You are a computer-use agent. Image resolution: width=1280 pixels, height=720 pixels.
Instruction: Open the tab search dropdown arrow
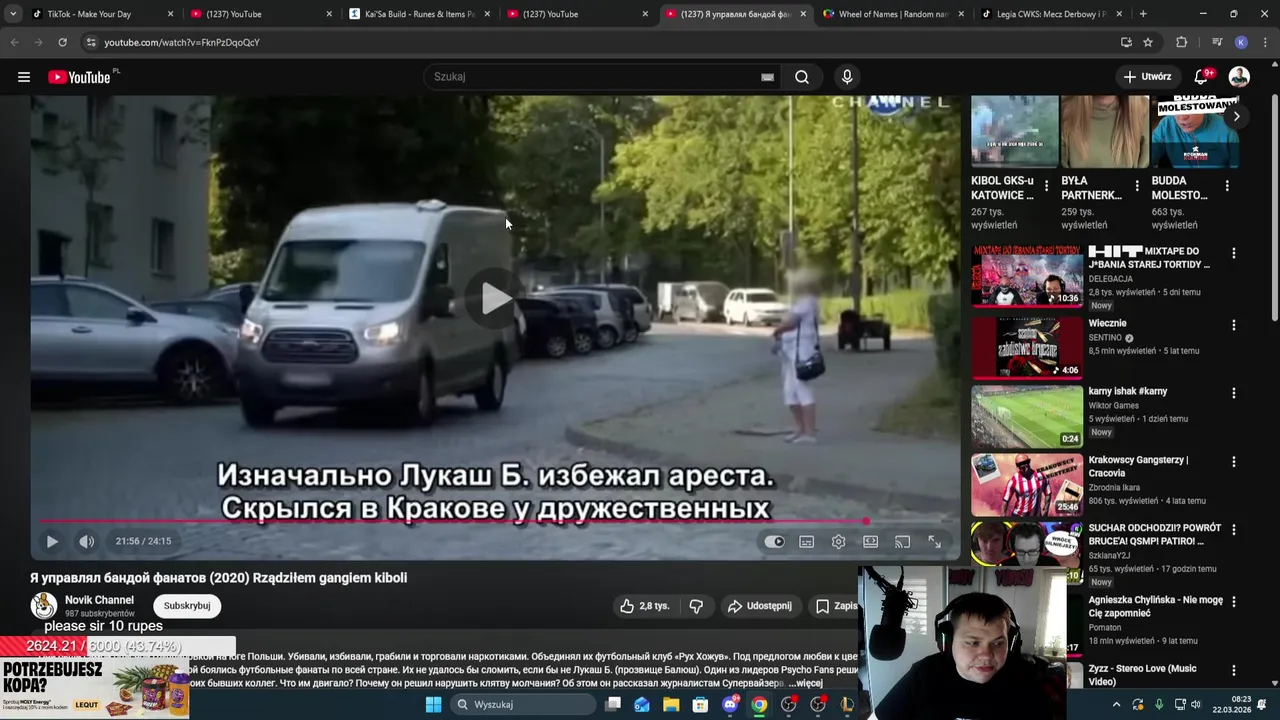[12, 14]
